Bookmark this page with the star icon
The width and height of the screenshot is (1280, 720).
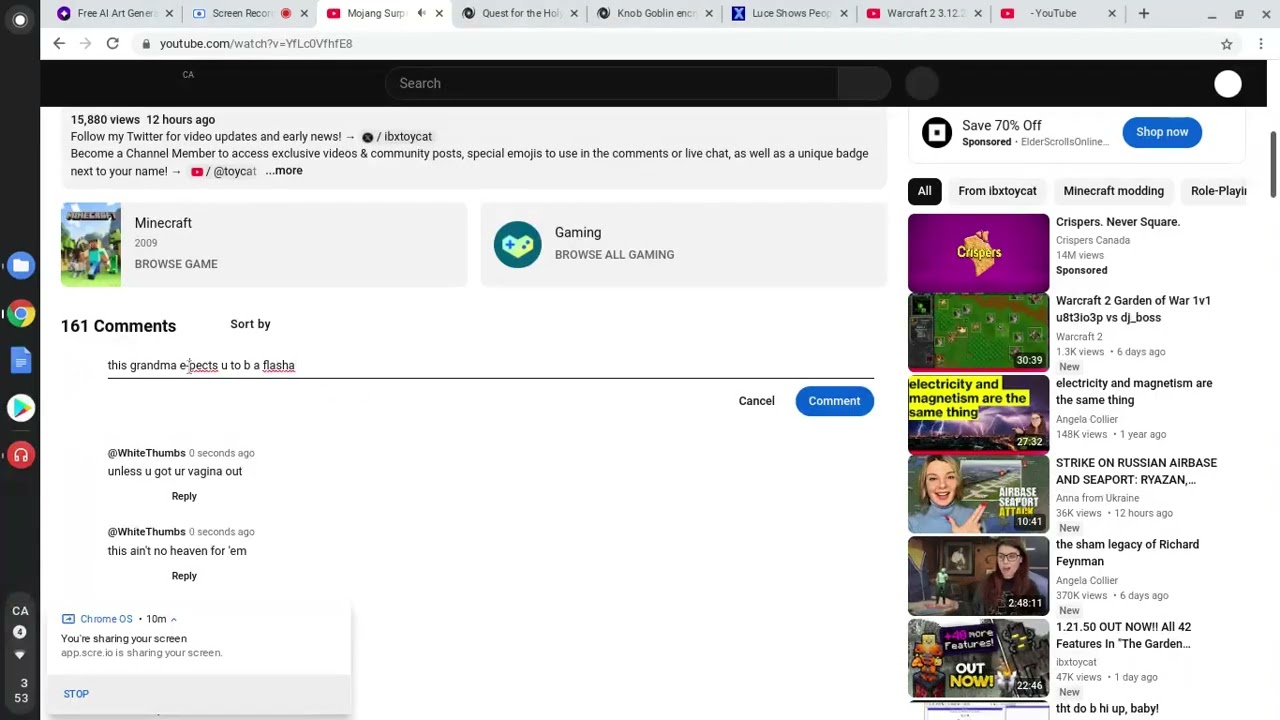(1226, 44)
